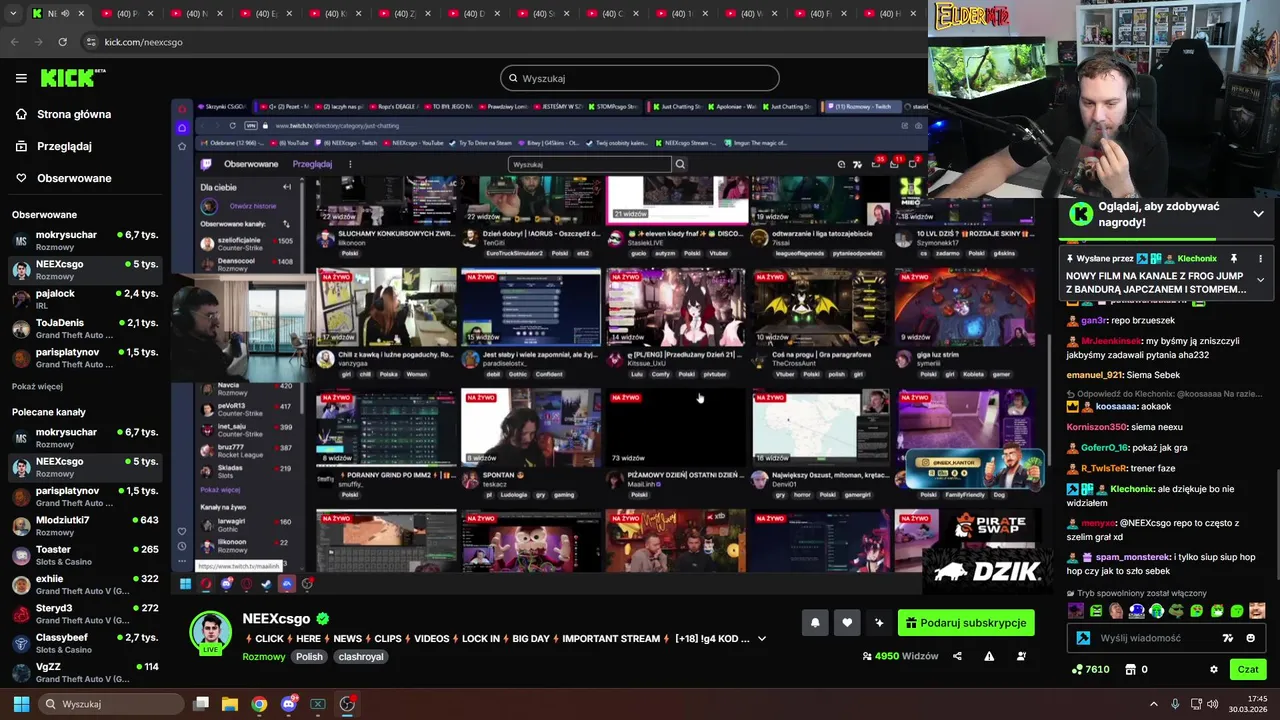Click Podaruj subskrypcje button
The height and width of the screenshot is (720, 1280).
click(966, 623)
